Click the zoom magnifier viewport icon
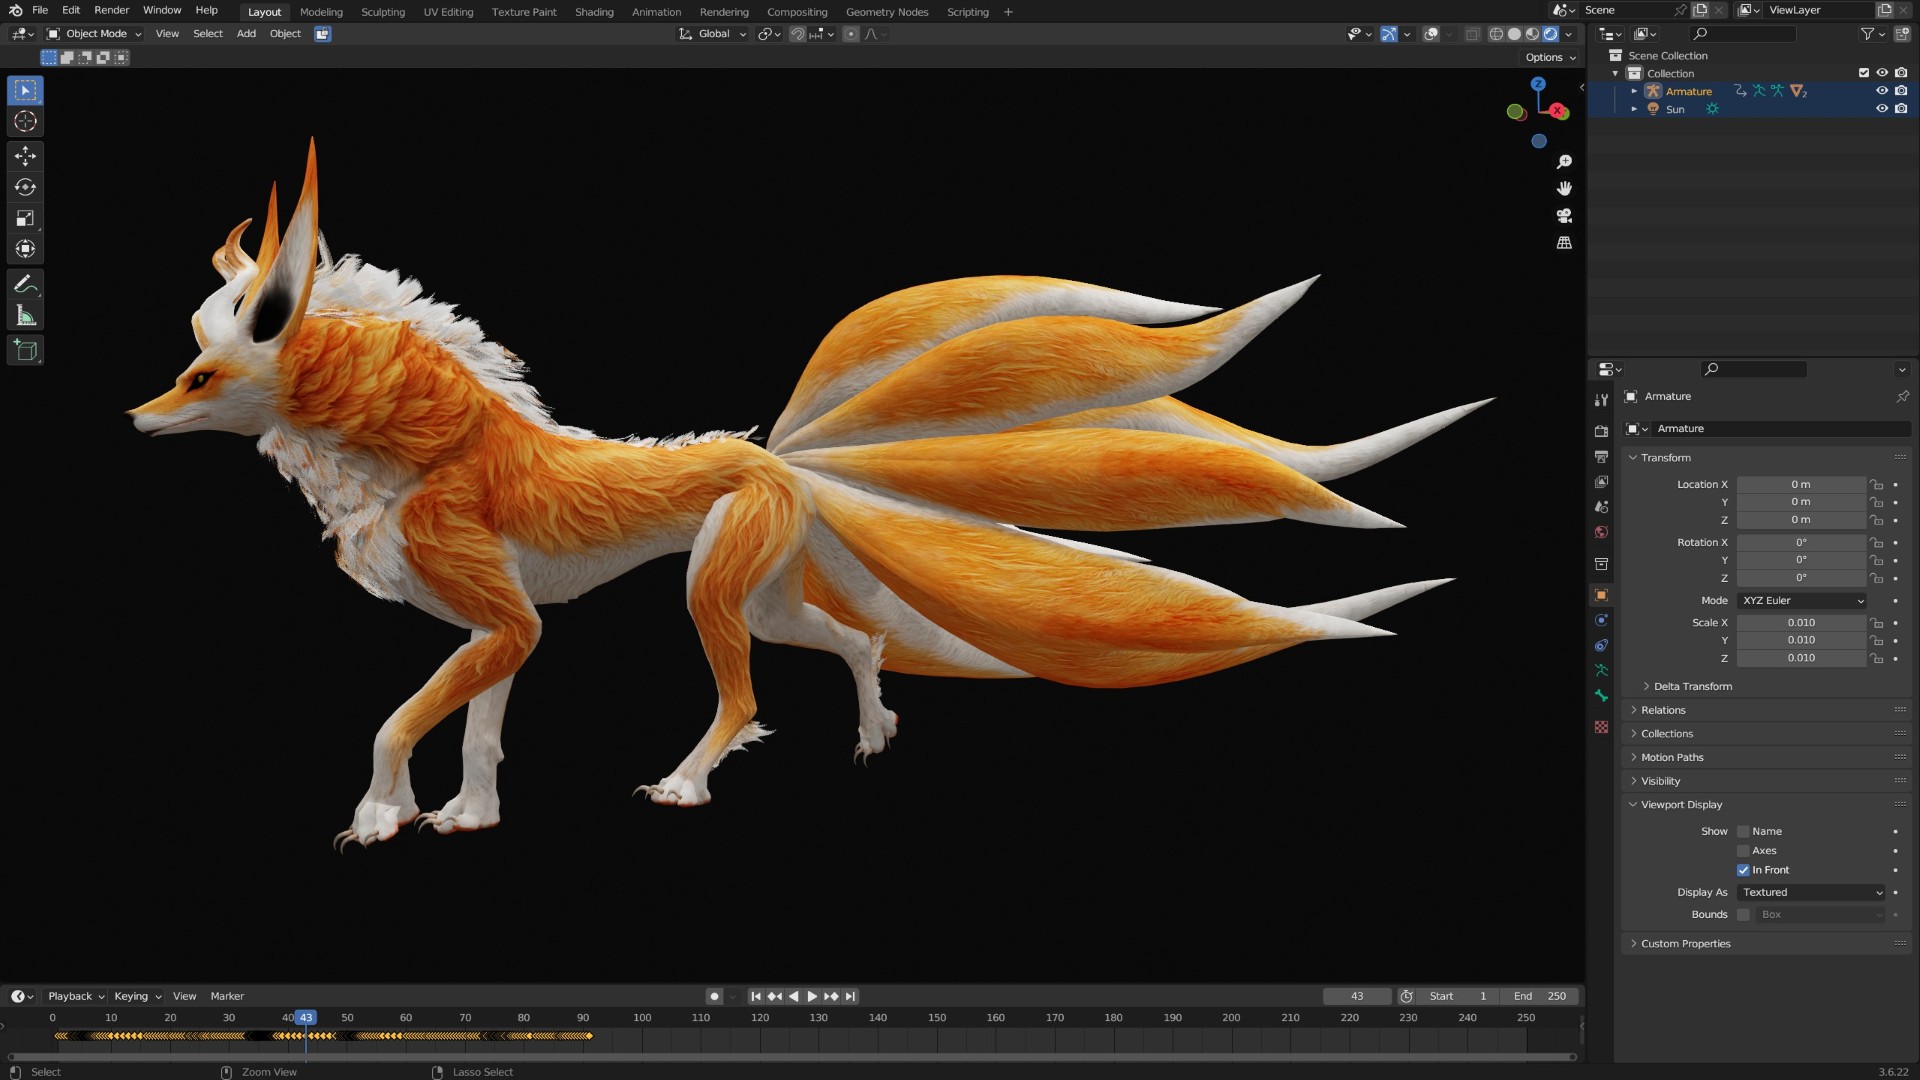This screenshot has height=1080, width=1920. click(x=1564, y=162)
